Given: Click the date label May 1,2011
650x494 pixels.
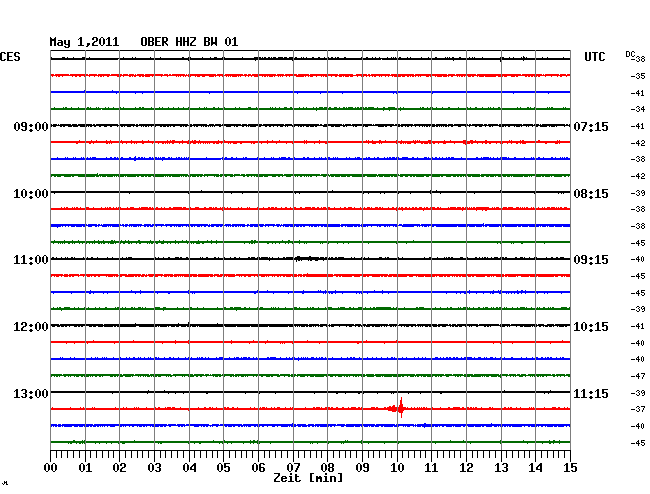Looking at the screenshot, I should coord(84,42).
